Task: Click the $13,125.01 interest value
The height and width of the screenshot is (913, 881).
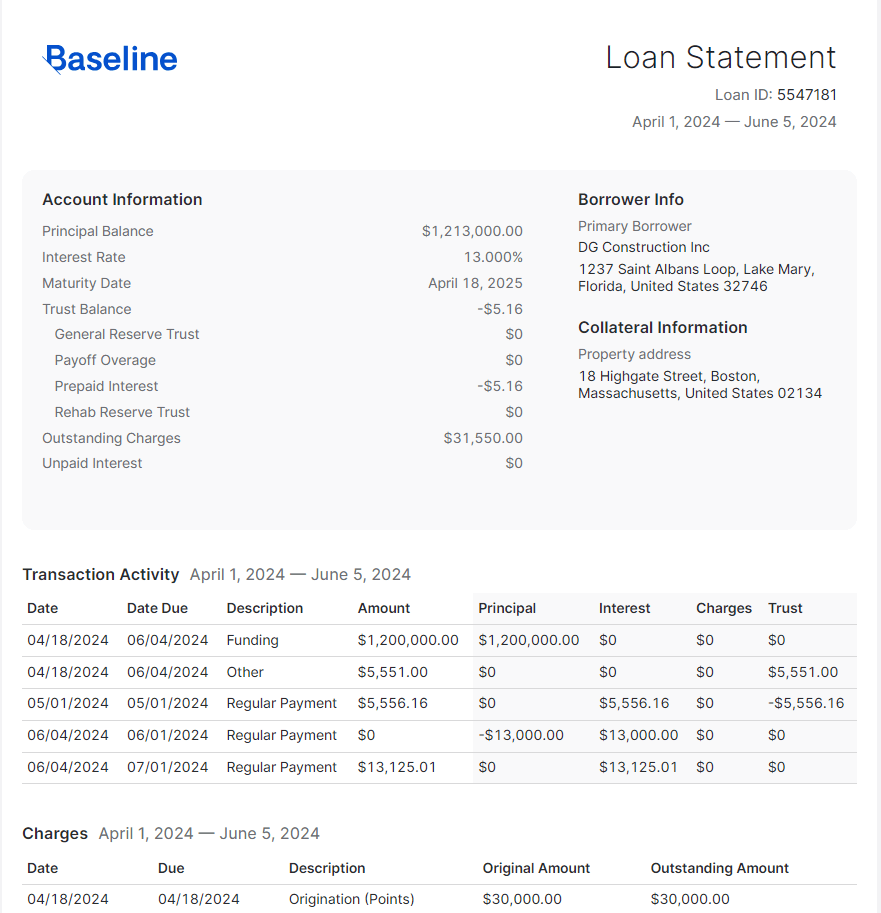Action: [638, 767]
